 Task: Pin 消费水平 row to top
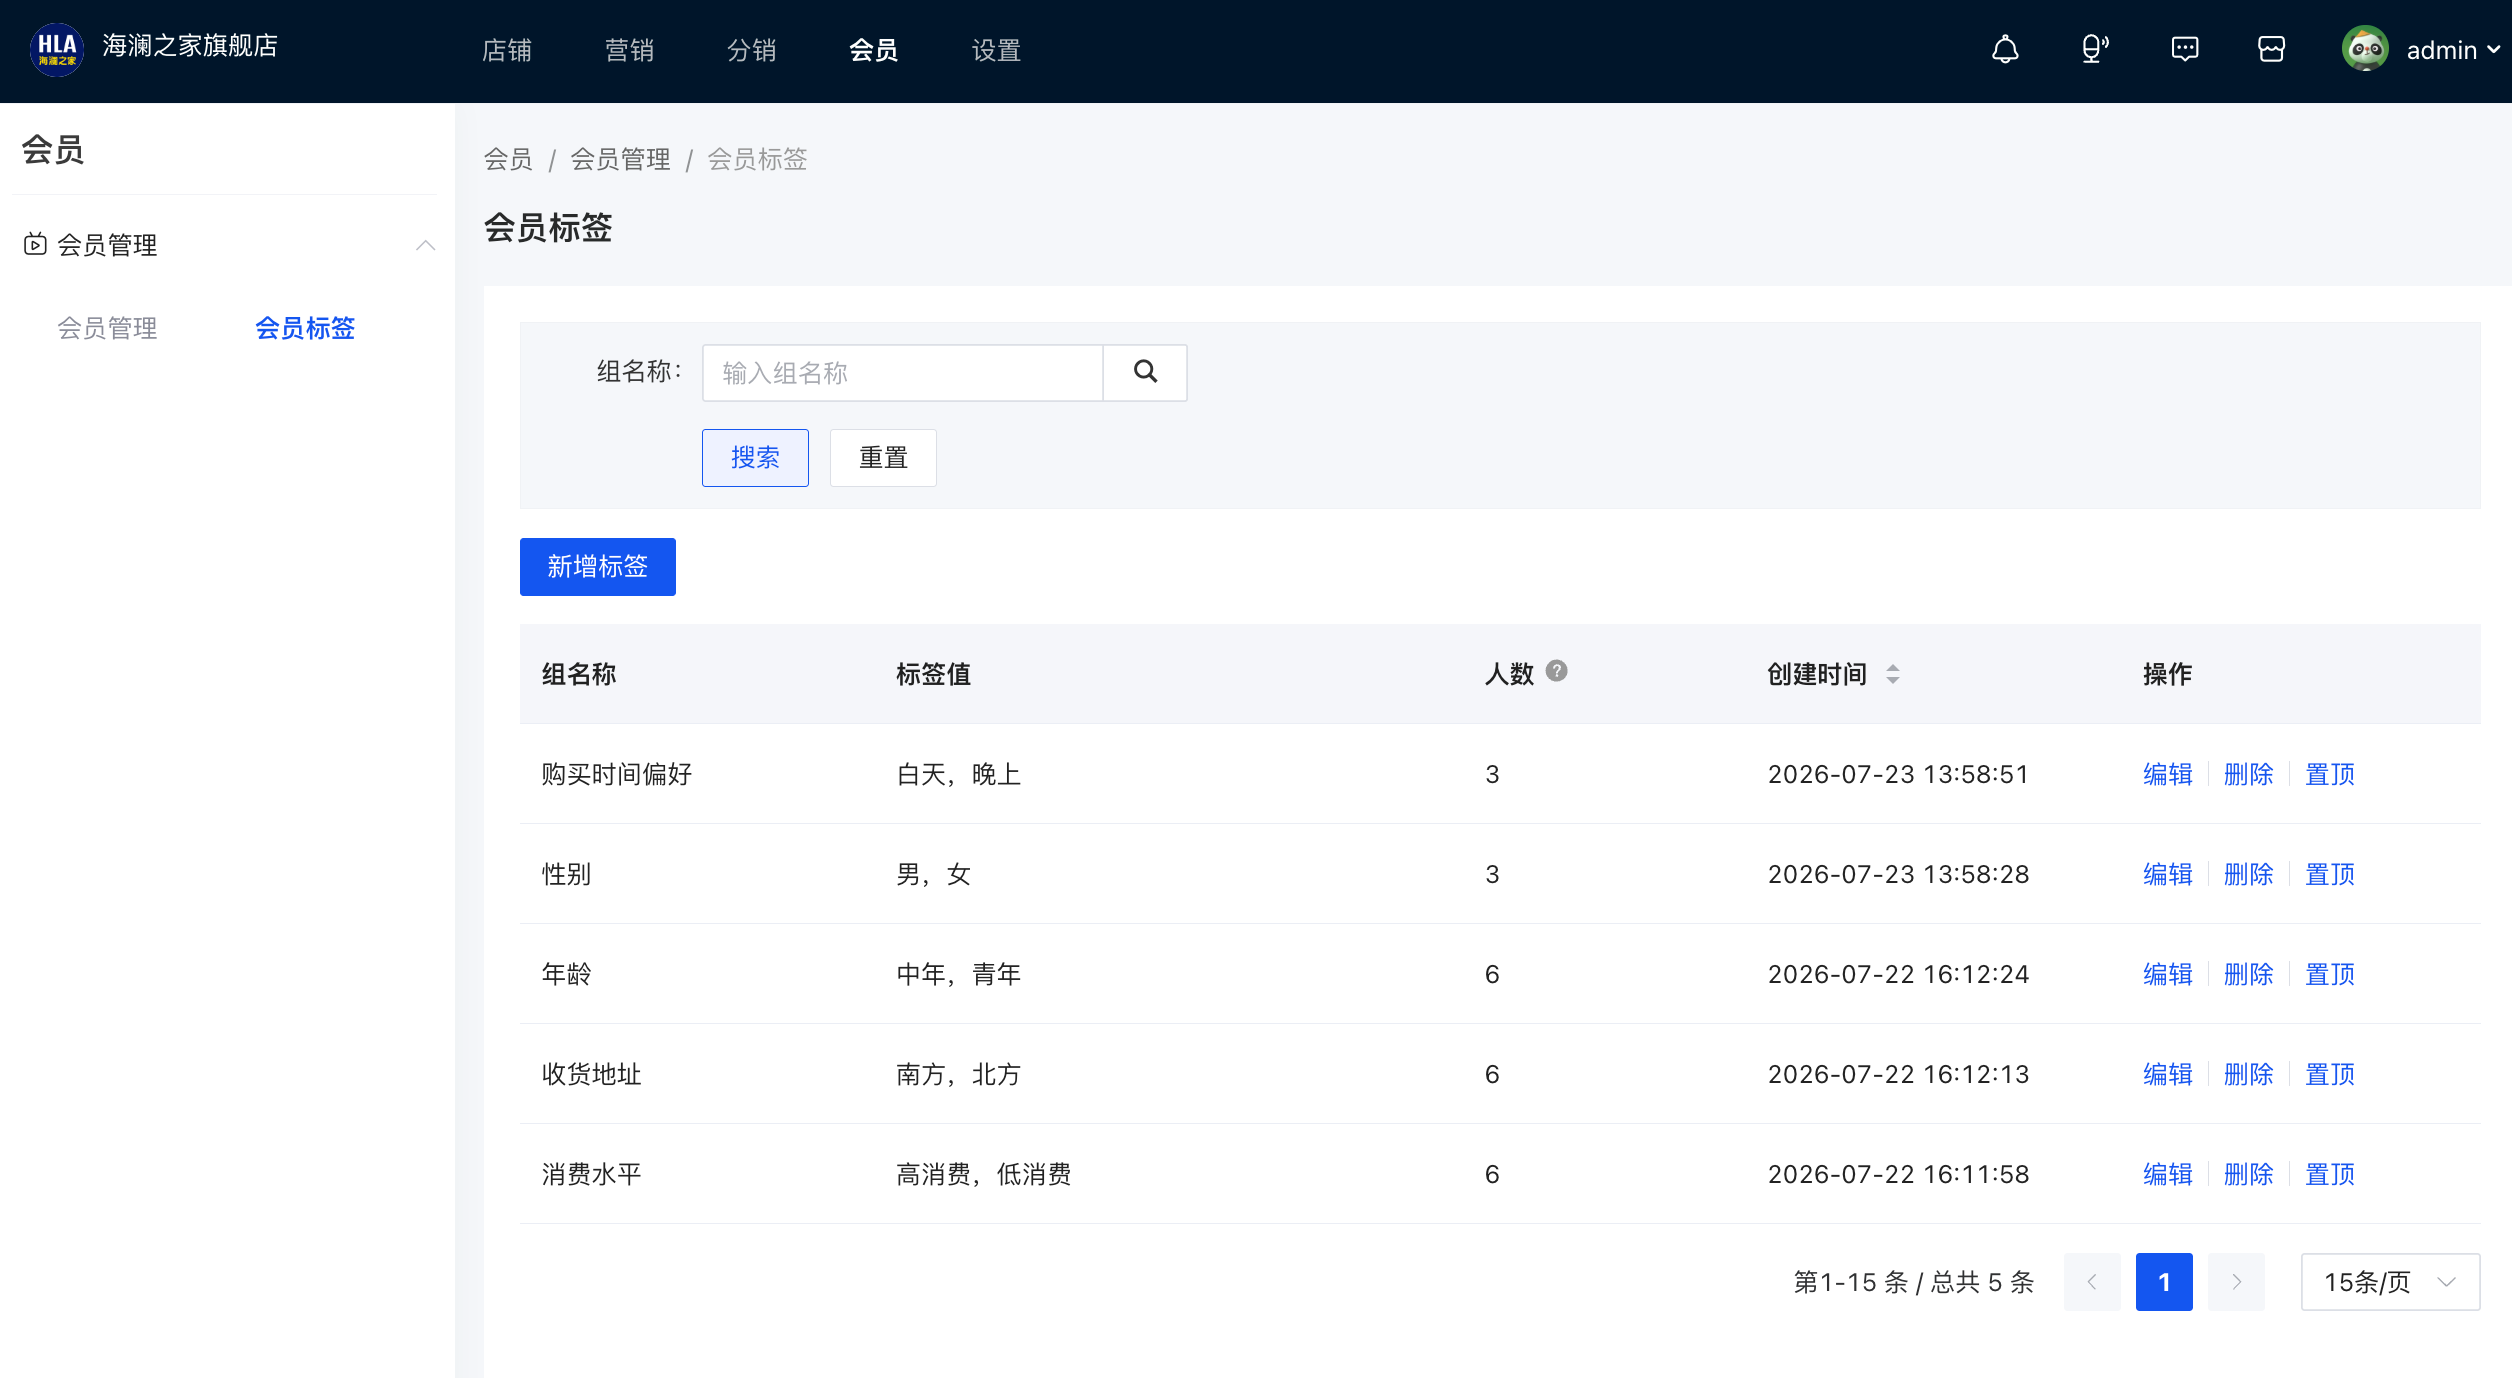[2330, 1174]
